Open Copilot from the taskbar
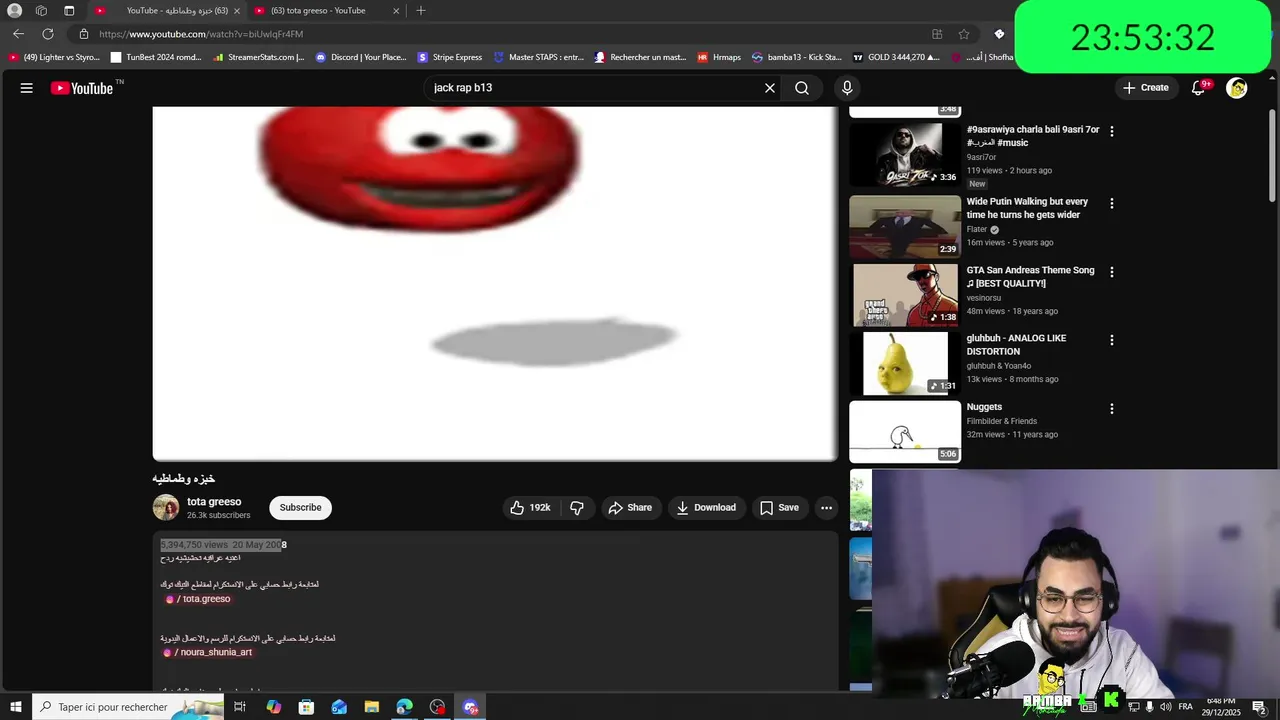The image size is (1280, 720). 273,707
